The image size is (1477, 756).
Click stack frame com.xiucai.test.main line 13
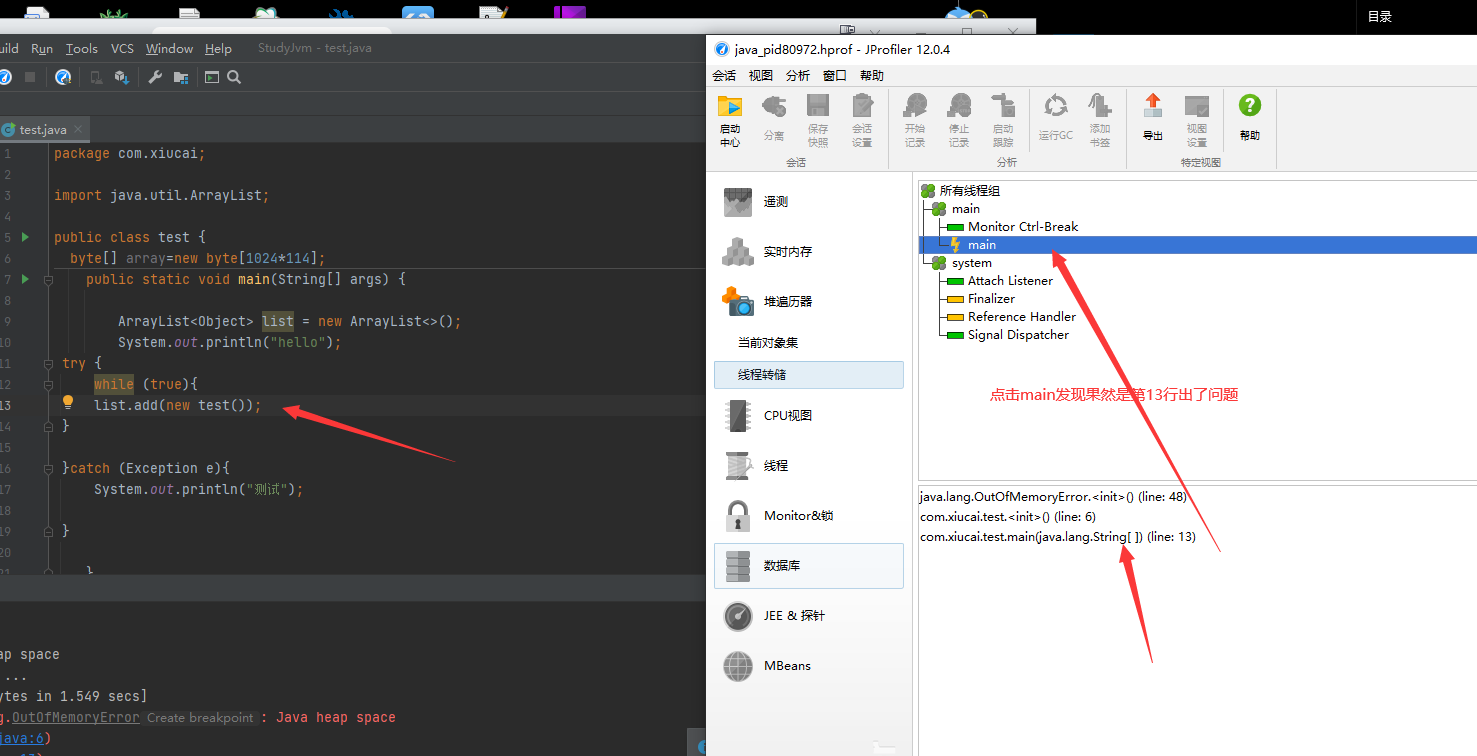pyautogui.click(x=1058, y=537)
